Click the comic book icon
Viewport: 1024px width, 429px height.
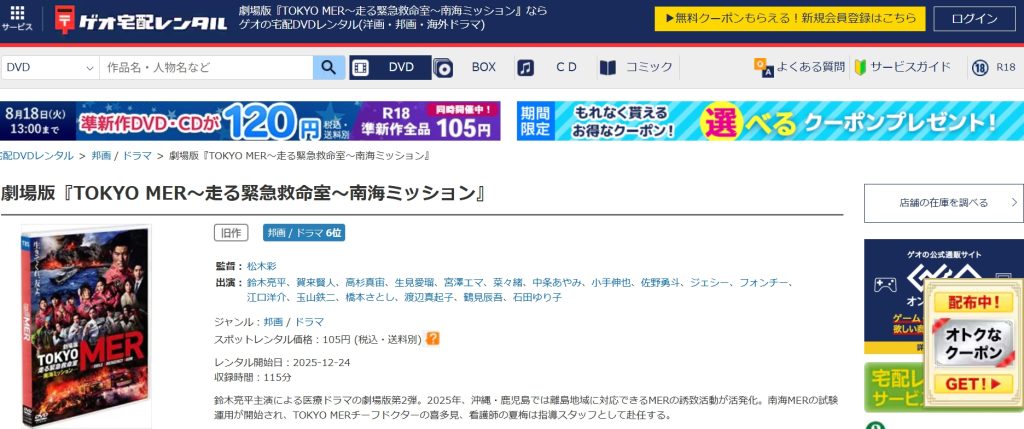click(608, 68)
